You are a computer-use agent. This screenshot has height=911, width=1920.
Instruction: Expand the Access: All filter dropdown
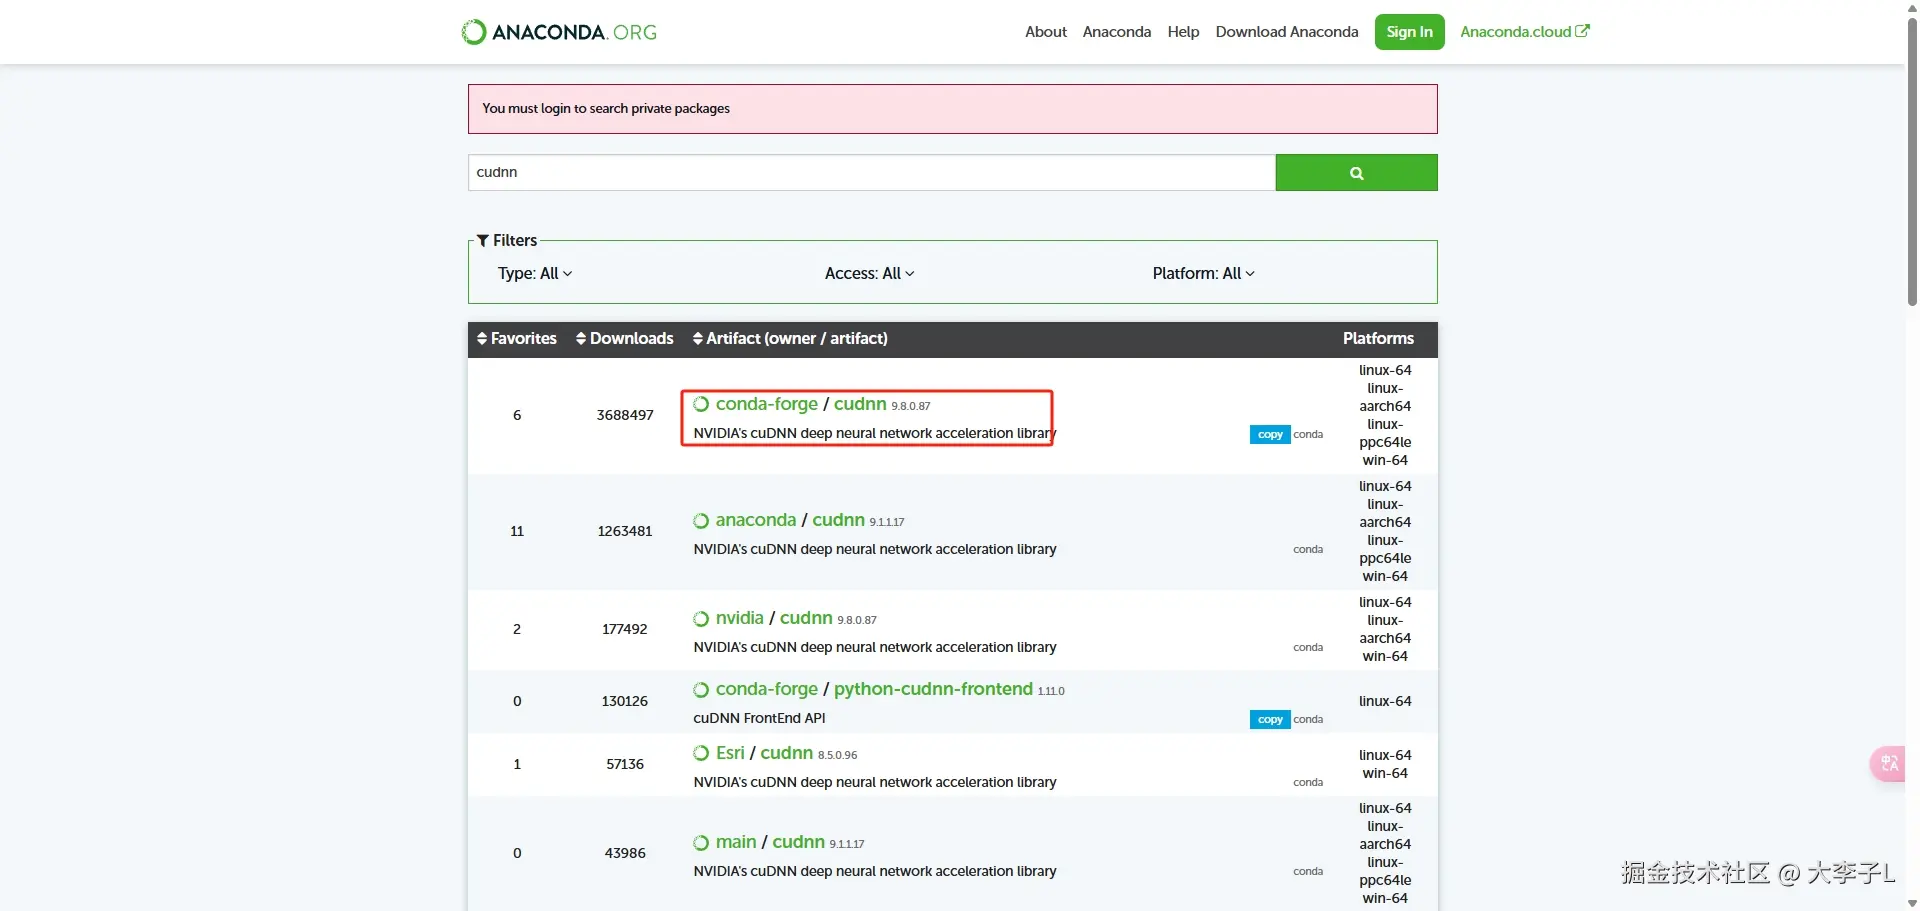(869, 273)
